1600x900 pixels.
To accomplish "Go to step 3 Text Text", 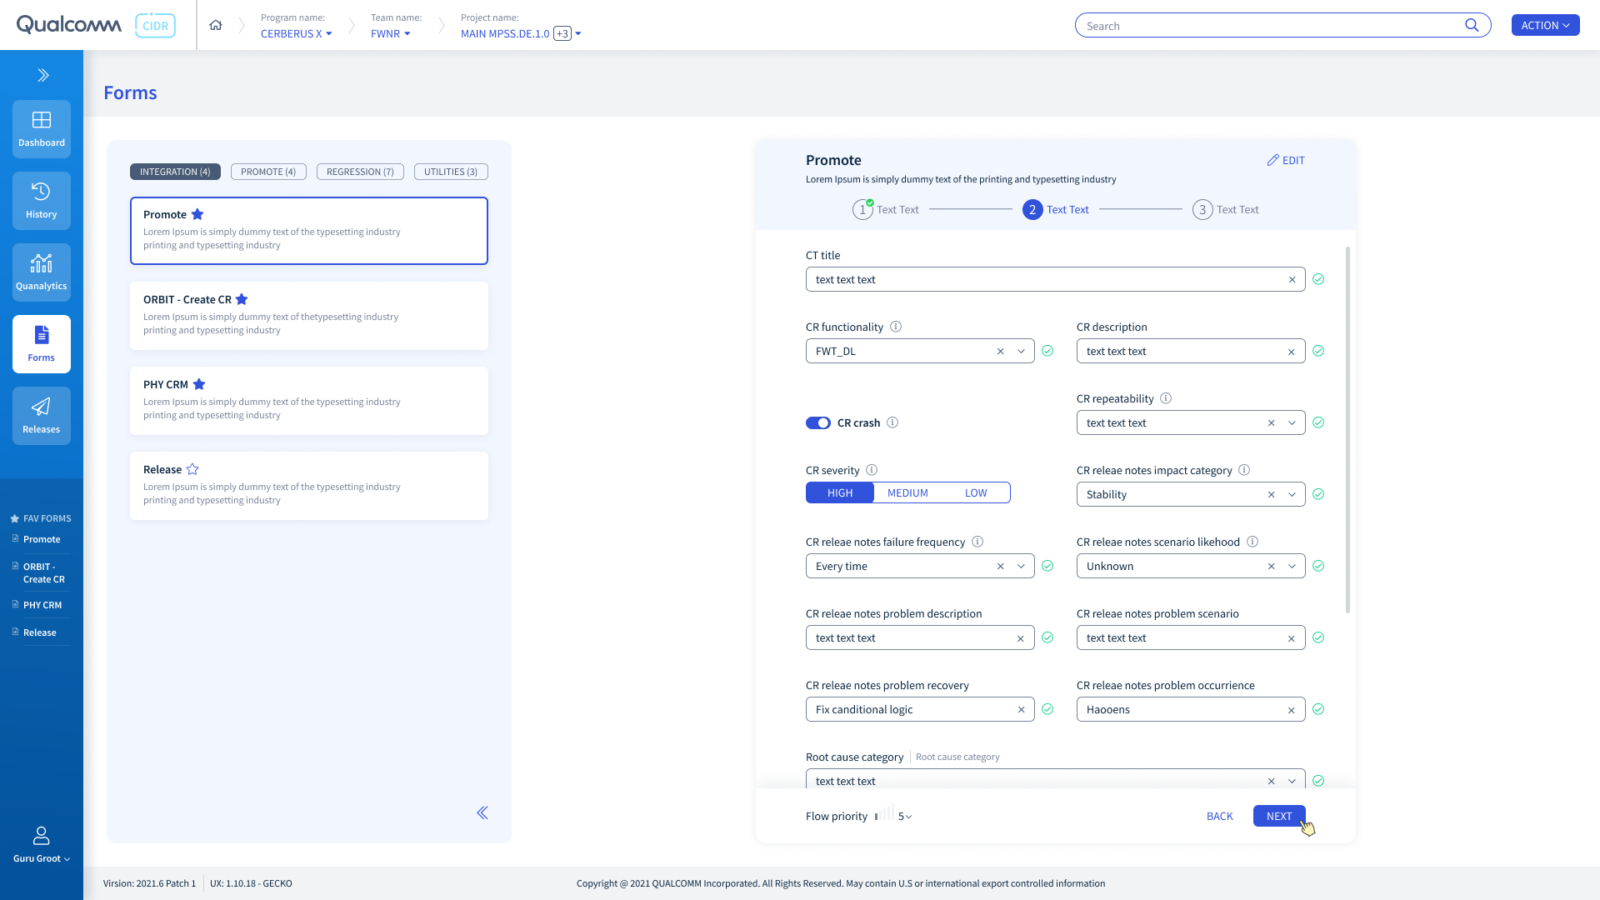I will point(1226,210).
